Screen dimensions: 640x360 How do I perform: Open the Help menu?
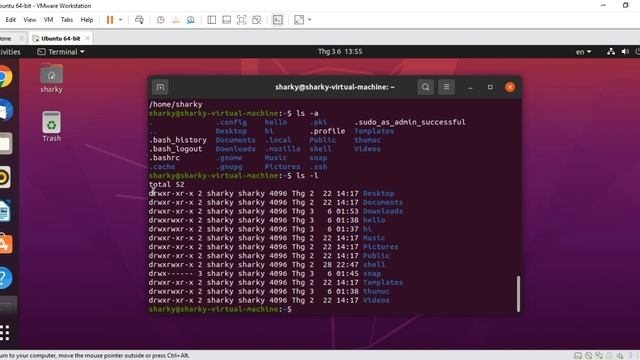87,20
